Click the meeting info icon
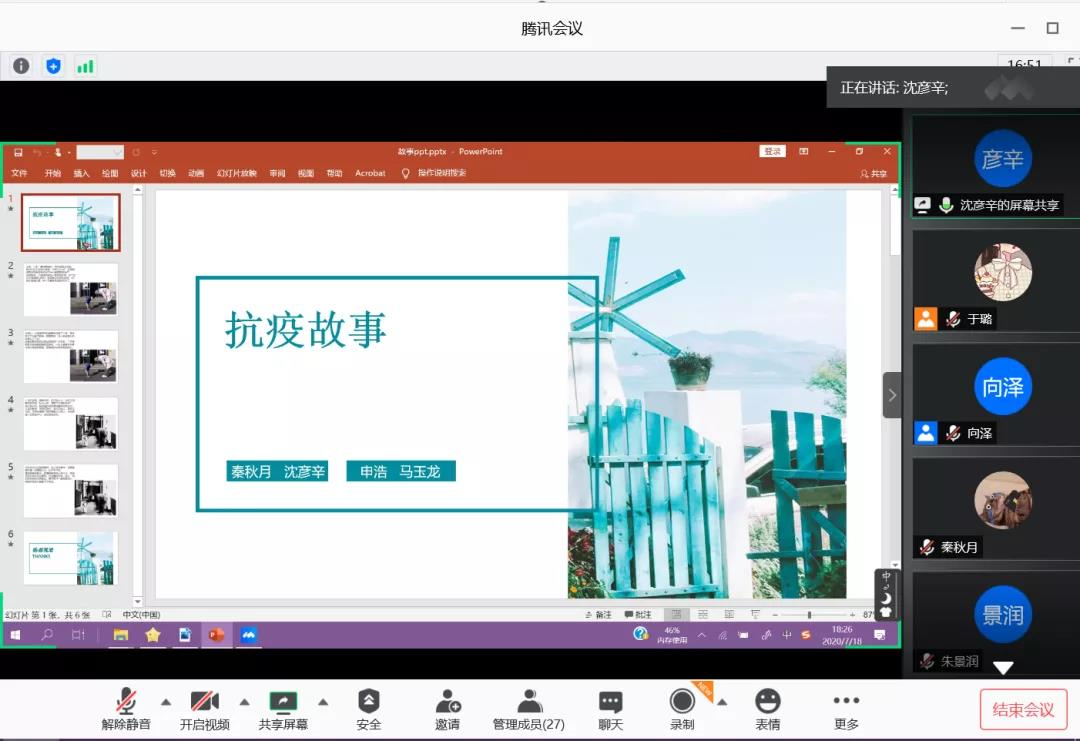 pos(21,66)
